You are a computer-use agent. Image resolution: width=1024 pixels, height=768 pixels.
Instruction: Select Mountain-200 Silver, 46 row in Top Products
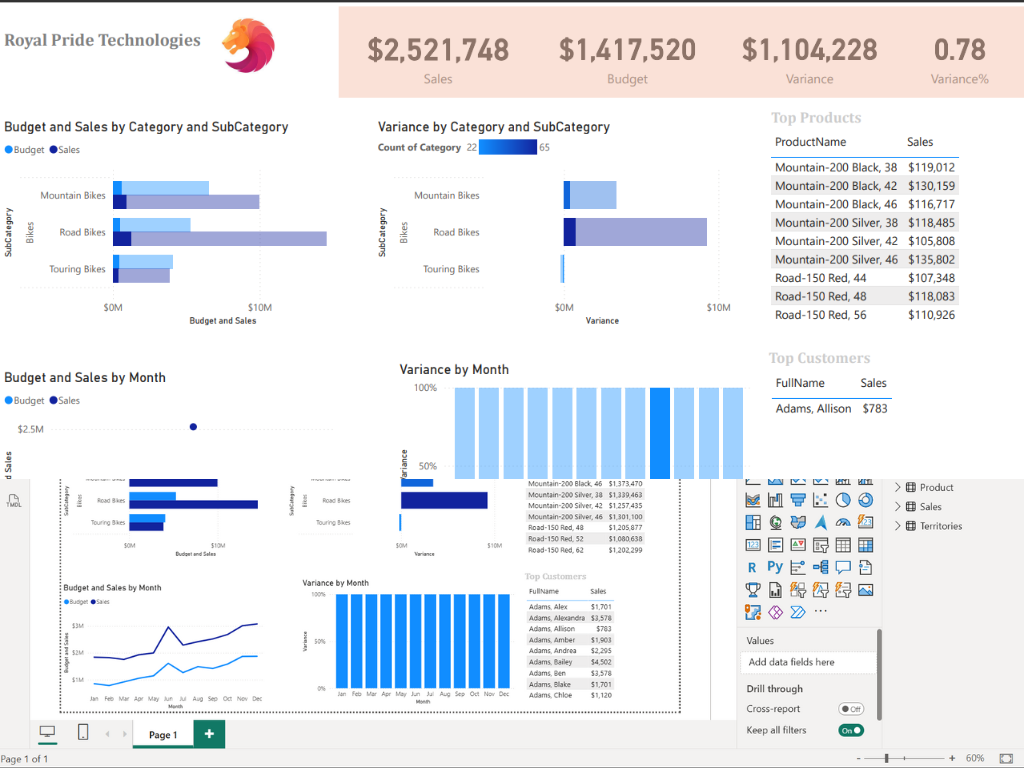tap(865, 259)
